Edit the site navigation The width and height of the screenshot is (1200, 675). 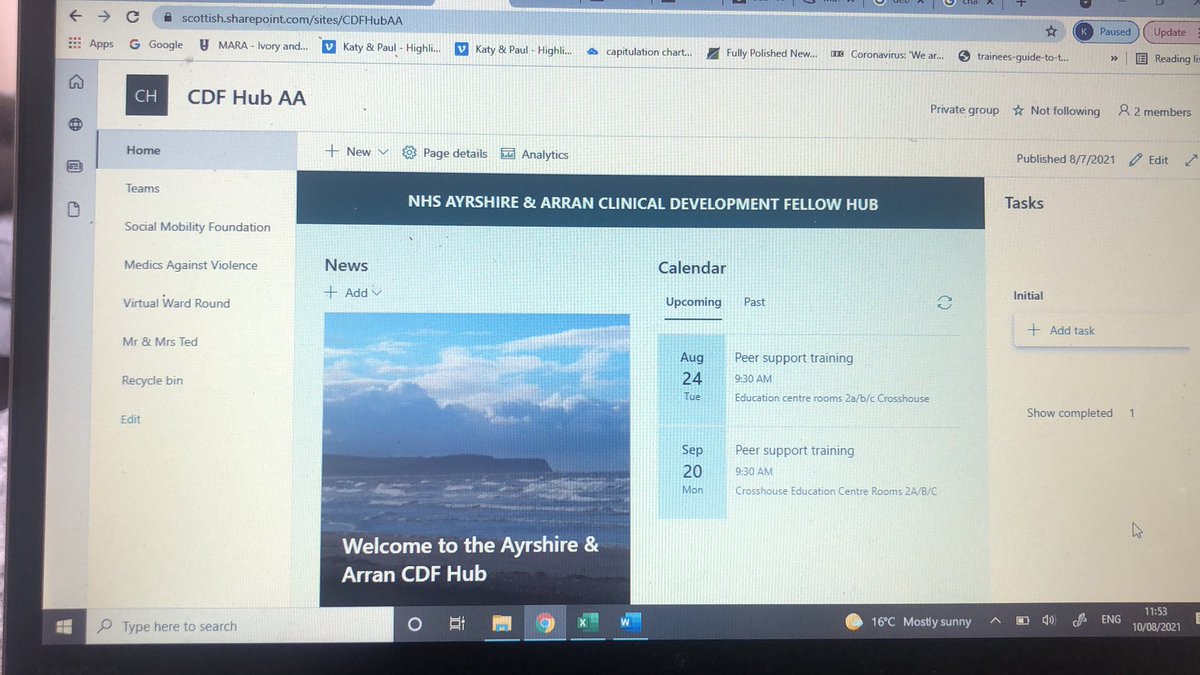click(x=131, y=420)
